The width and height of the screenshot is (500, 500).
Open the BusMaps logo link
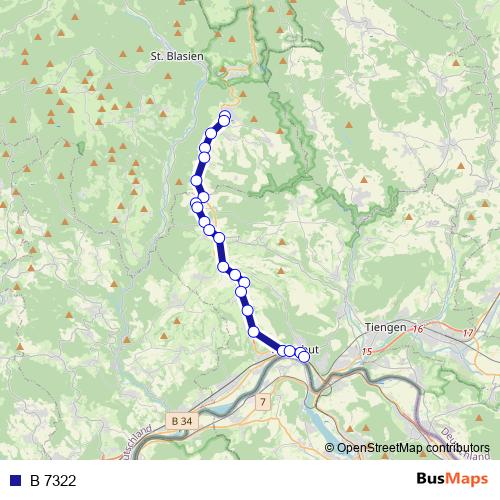tap(452, 479)
